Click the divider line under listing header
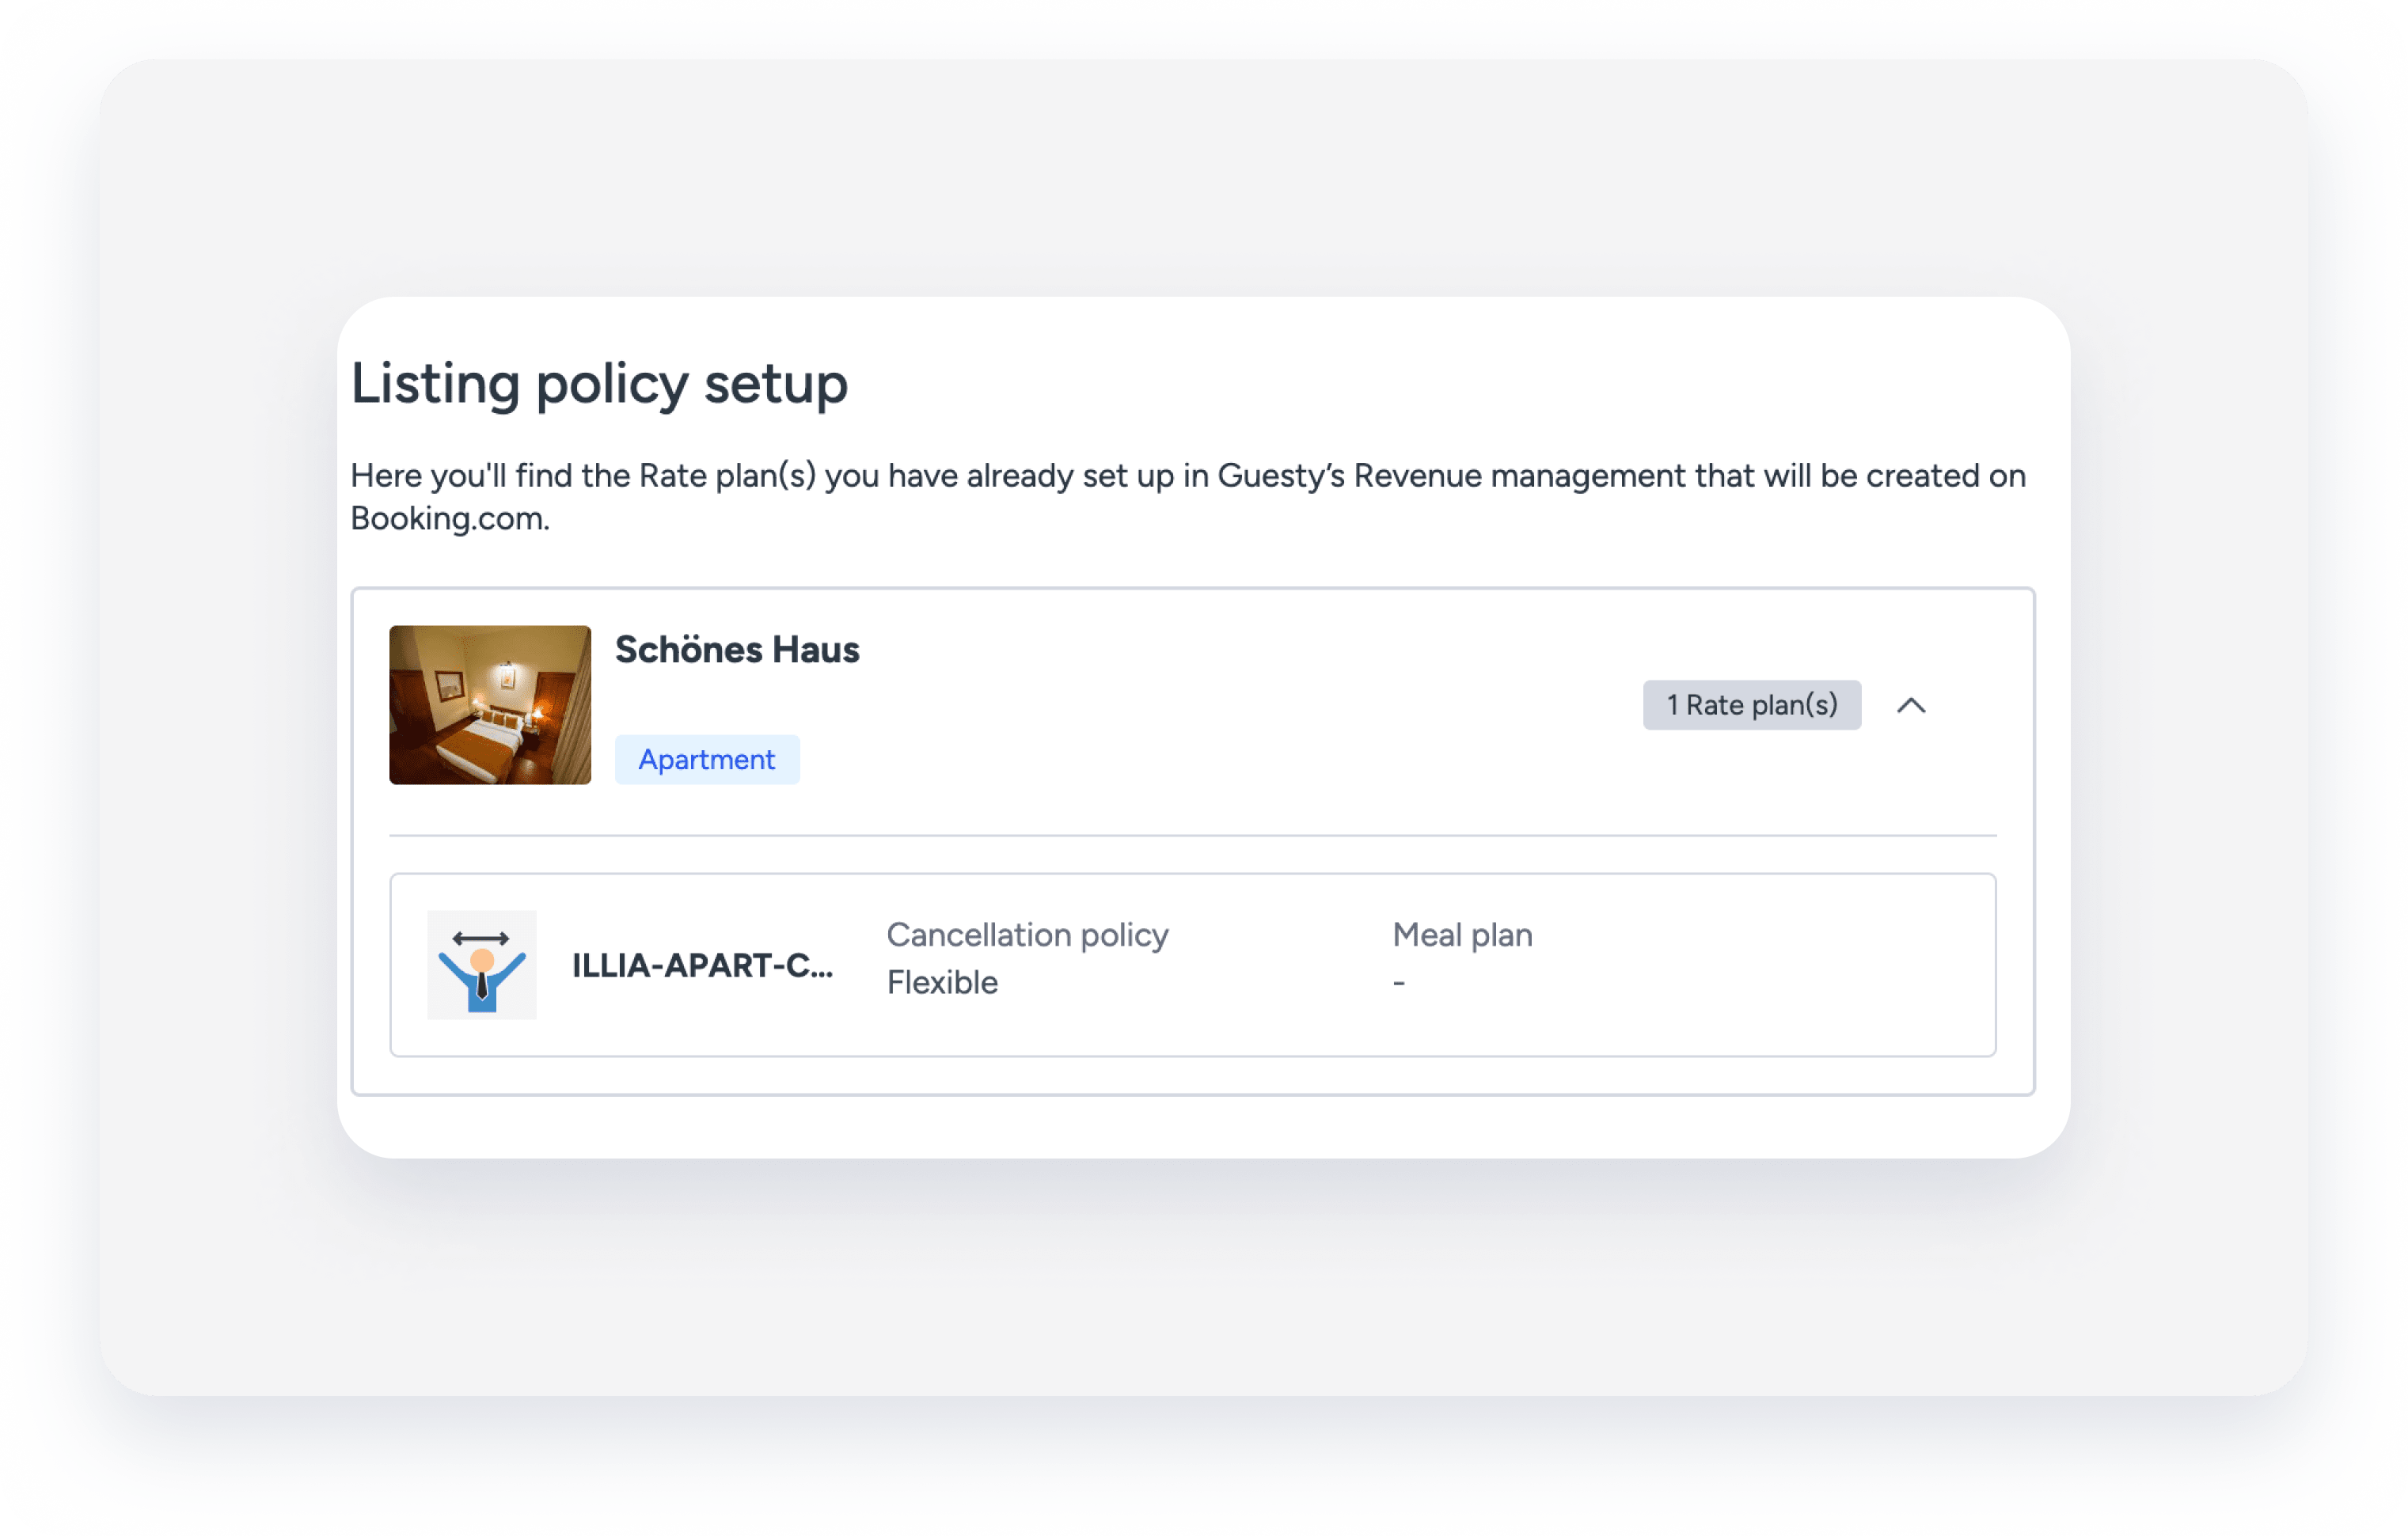This screenshot has width=2408, height=1536. tap(1192, 835)
